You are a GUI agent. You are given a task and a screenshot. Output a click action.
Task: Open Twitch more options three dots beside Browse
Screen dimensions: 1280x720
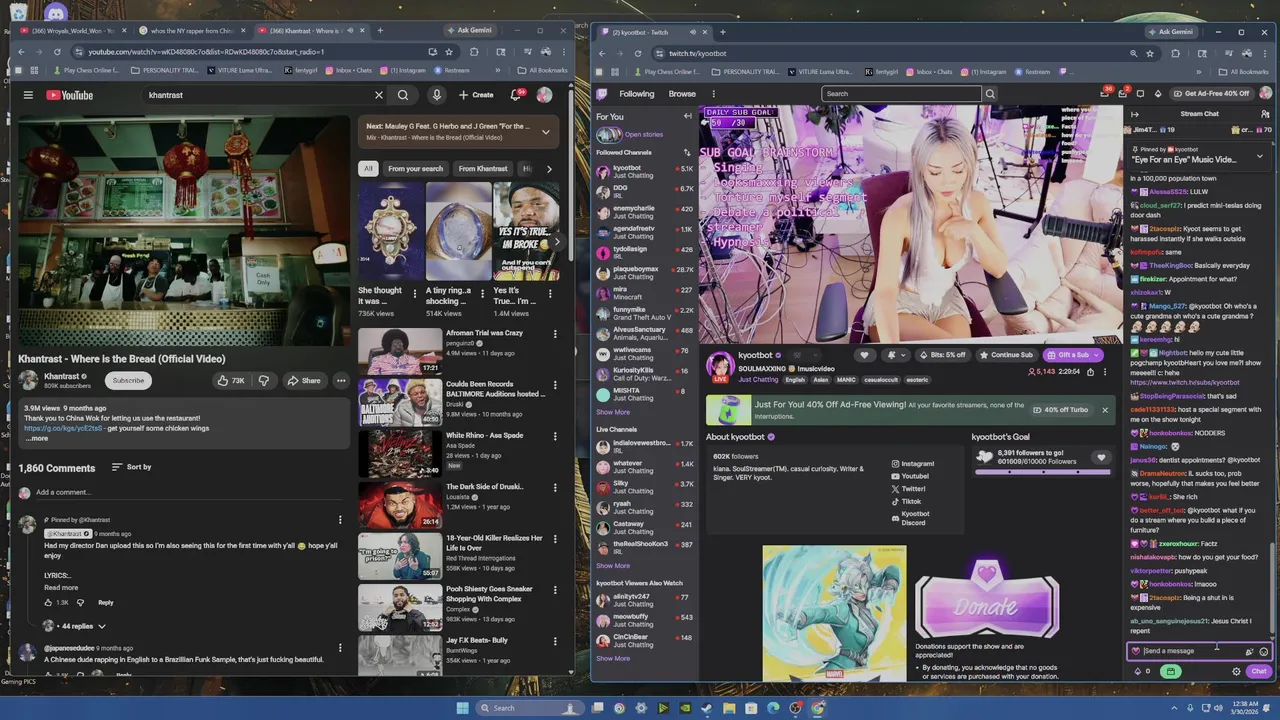[x=714, y=94]
